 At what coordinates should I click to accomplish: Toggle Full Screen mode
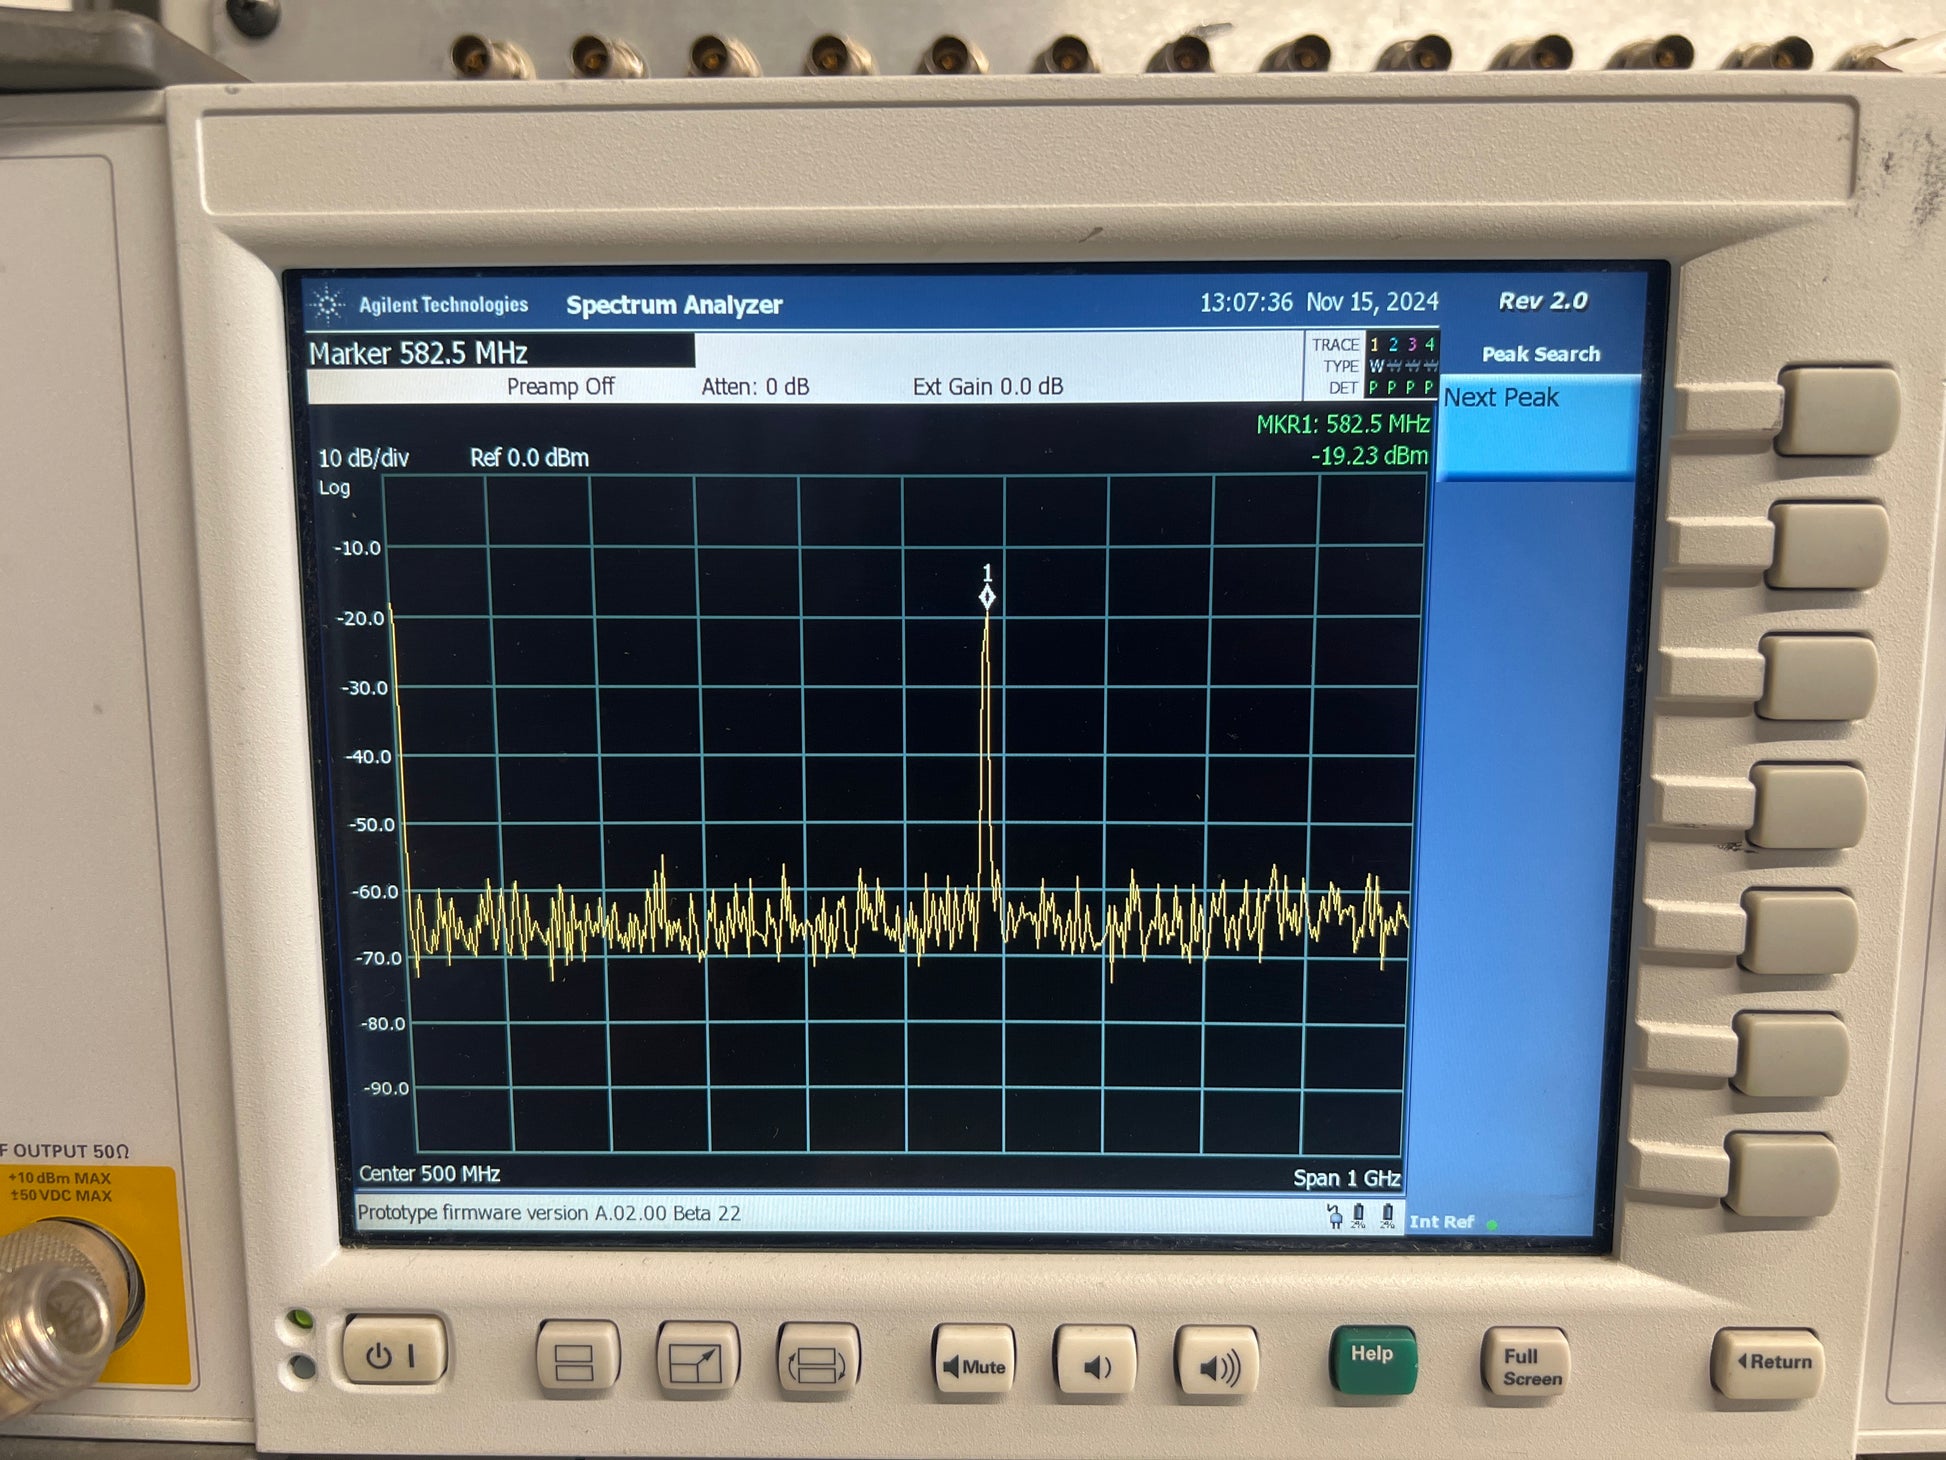coord(1525,1364)
